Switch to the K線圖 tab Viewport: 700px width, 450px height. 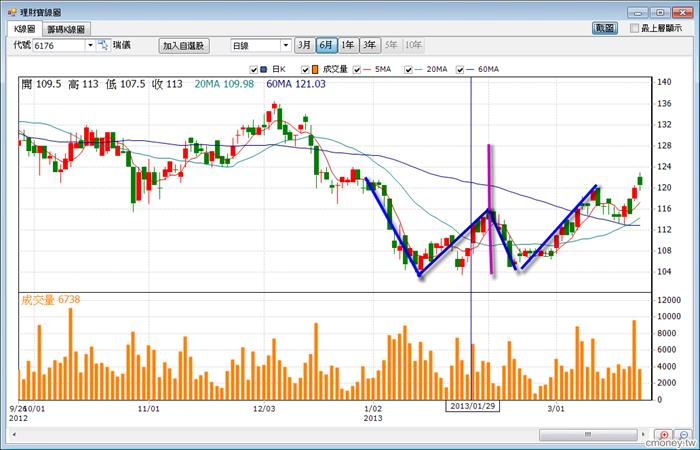tap(24, 30)
